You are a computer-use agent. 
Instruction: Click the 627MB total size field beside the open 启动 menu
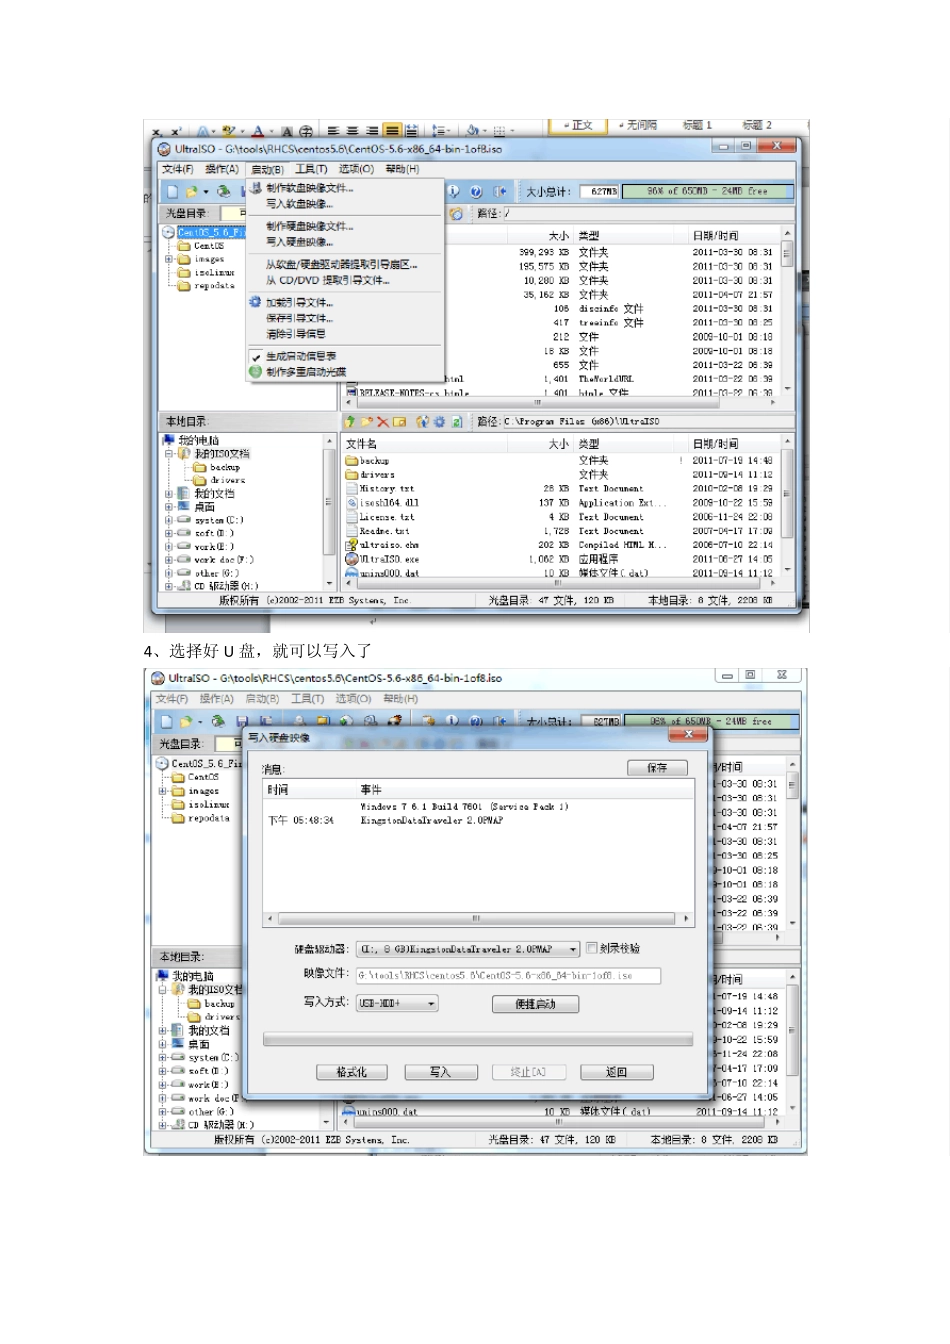(599, 191)
